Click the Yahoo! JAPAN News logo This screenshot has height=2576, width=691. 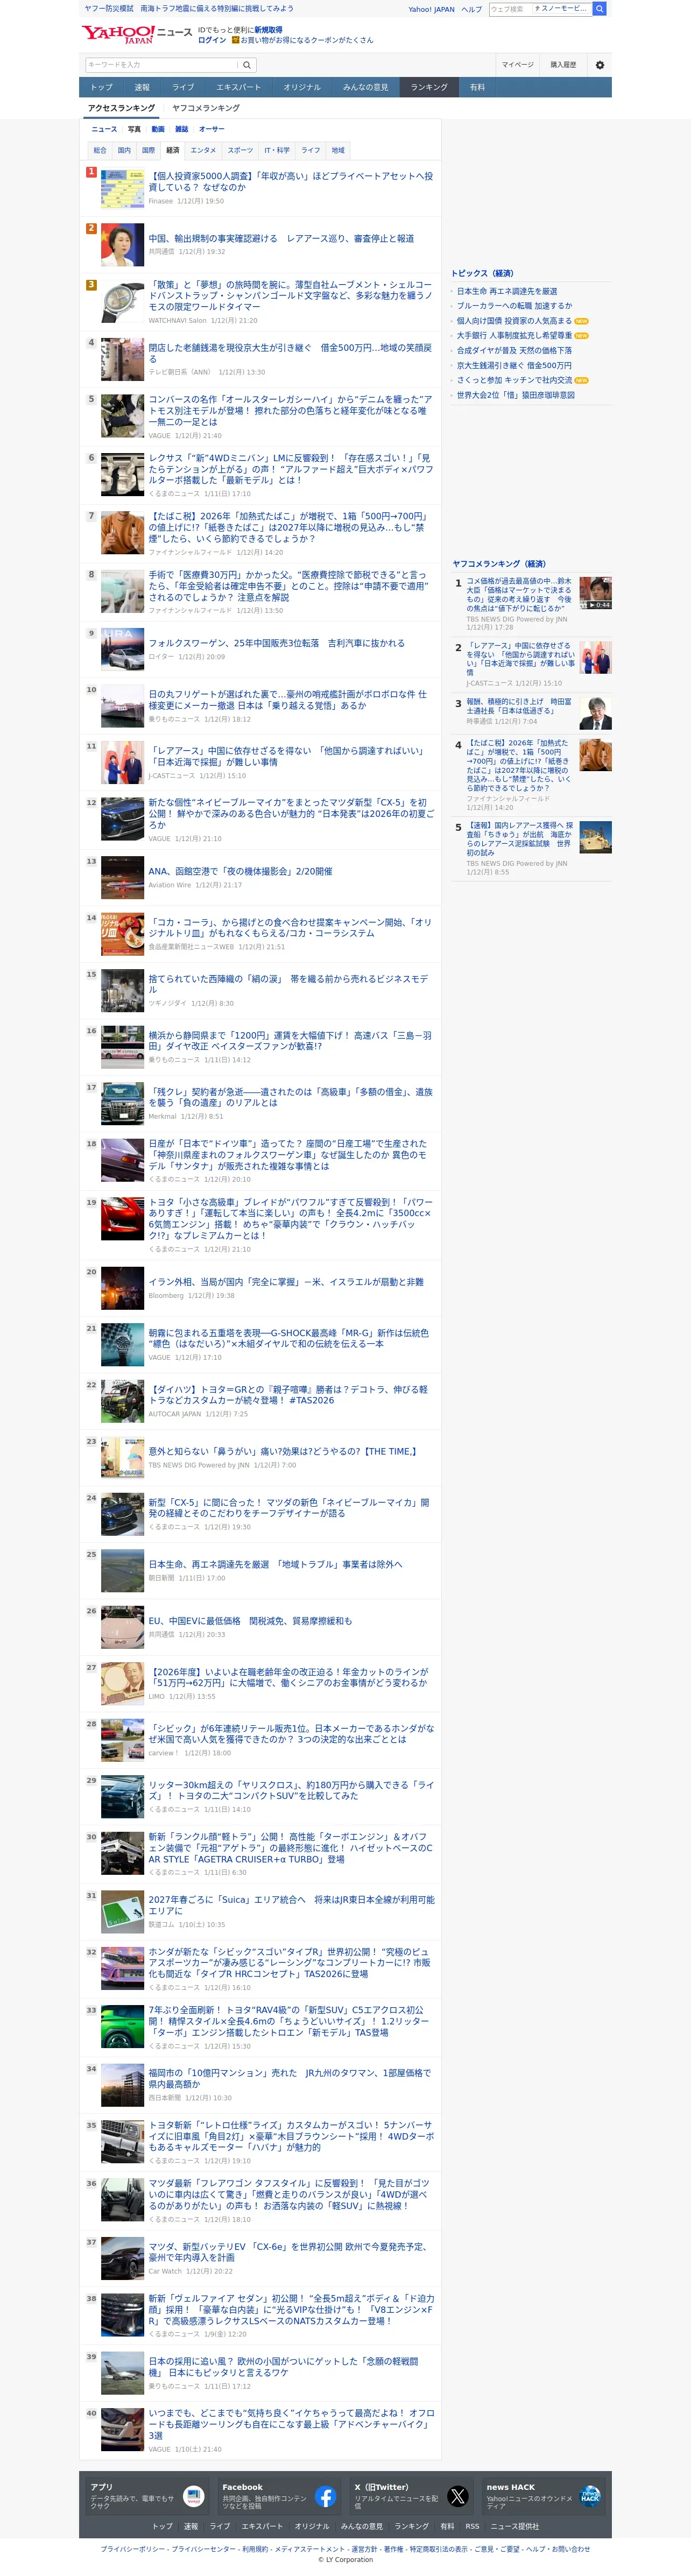137,34
